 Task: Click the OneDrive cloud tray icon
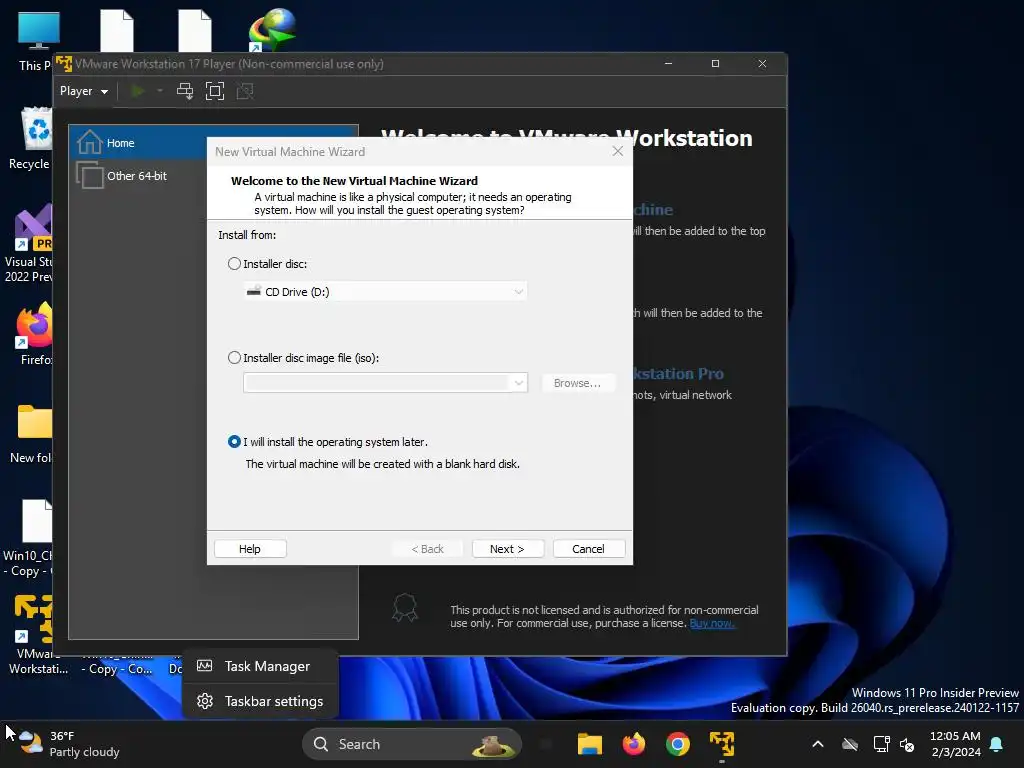click(850, 744)
